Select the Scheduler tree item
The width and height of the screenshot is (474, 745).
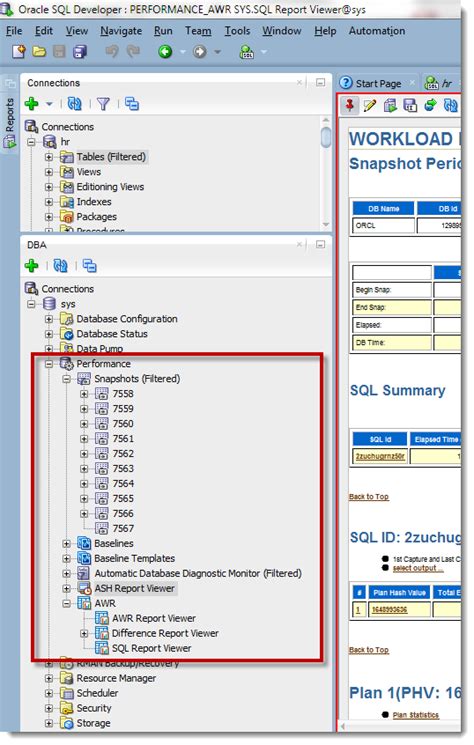pyautogui.click(x=97, y=693)
